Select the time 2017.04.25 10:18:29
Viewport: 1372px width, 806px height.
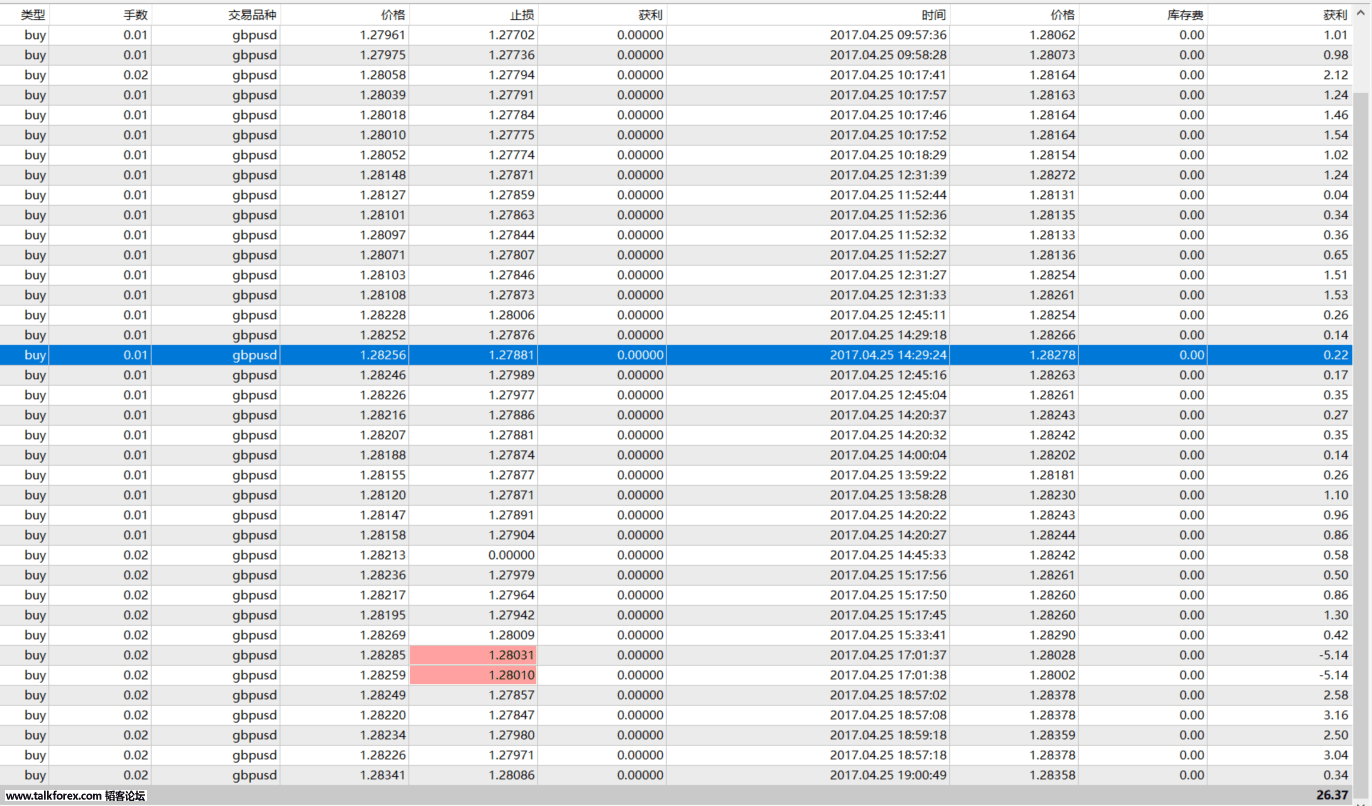click(888, 155)
